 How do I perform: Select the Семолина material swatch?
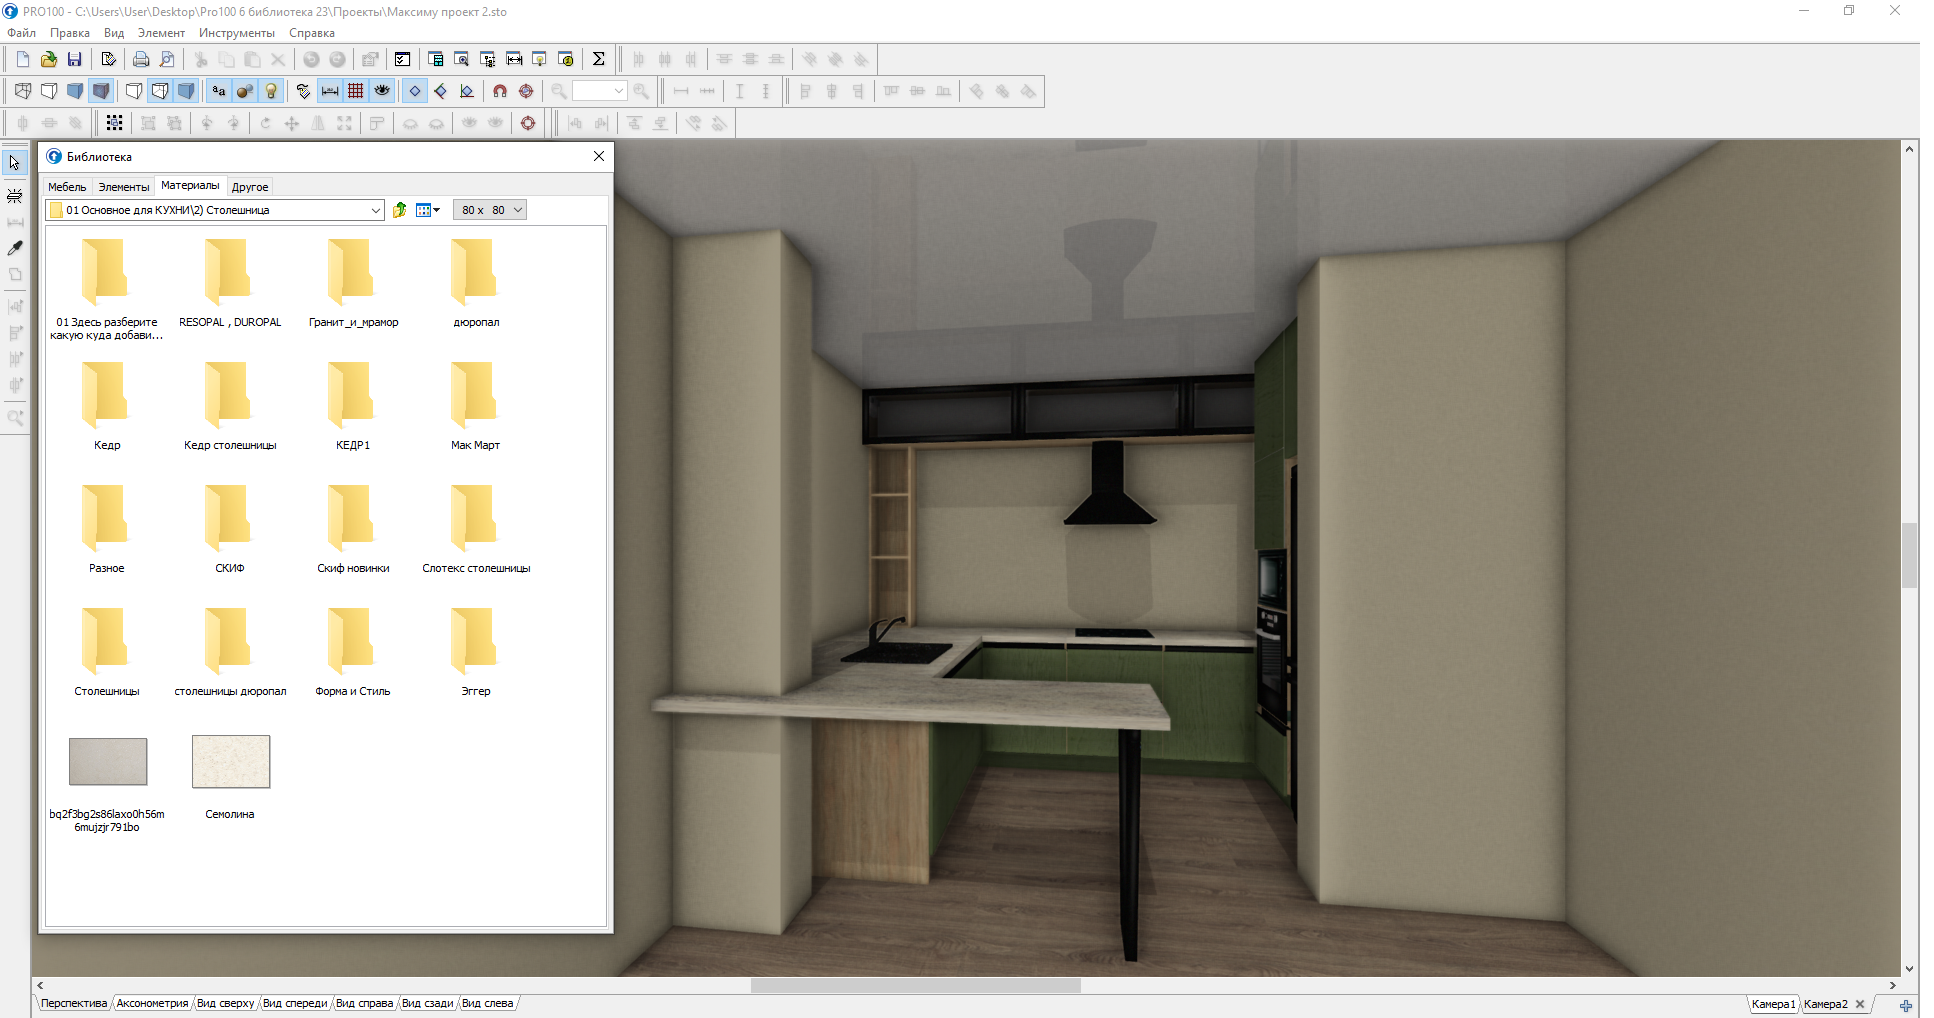[231, 763]
